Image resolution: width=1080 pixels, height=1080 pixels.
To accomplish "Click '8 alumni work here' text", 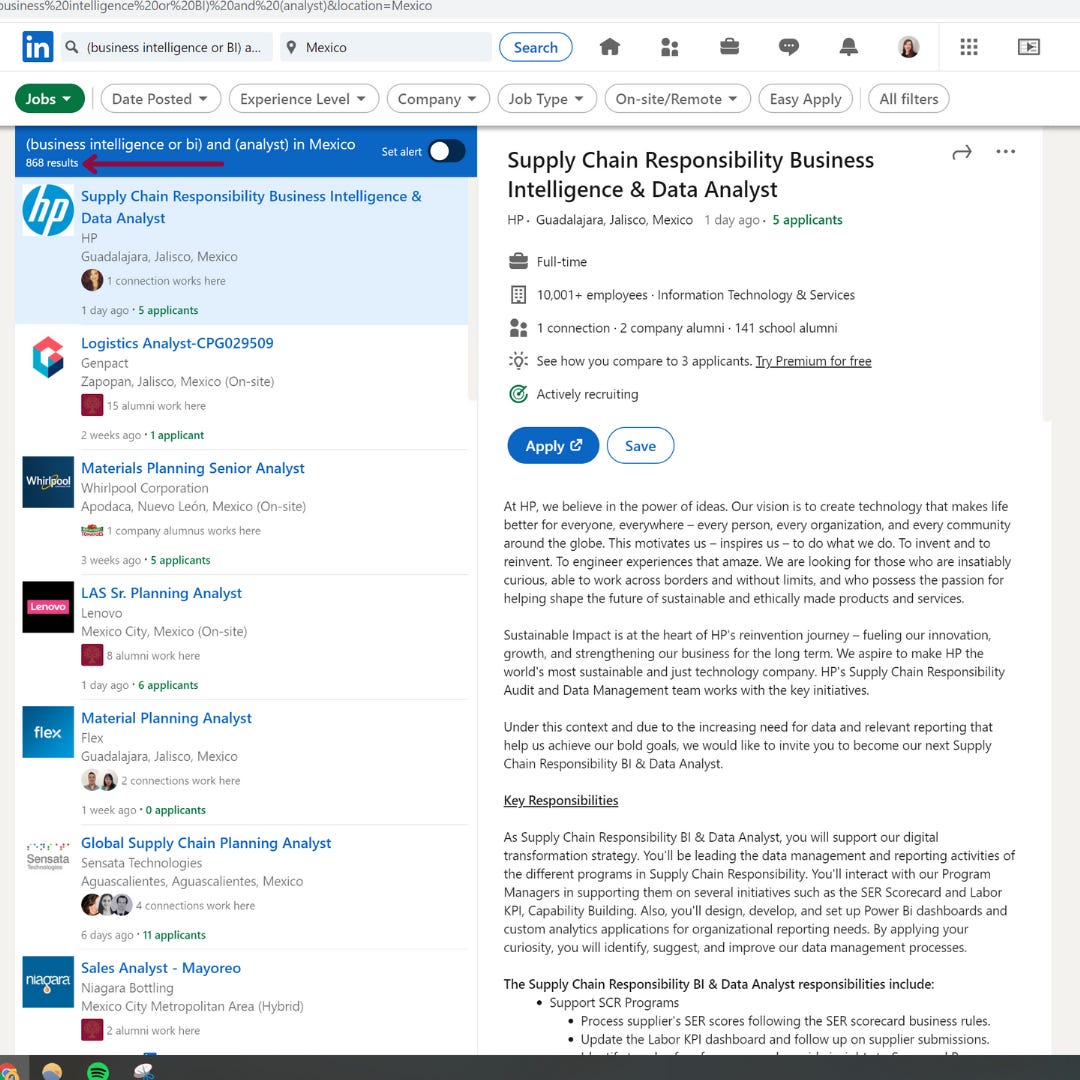I will point(153,656).
